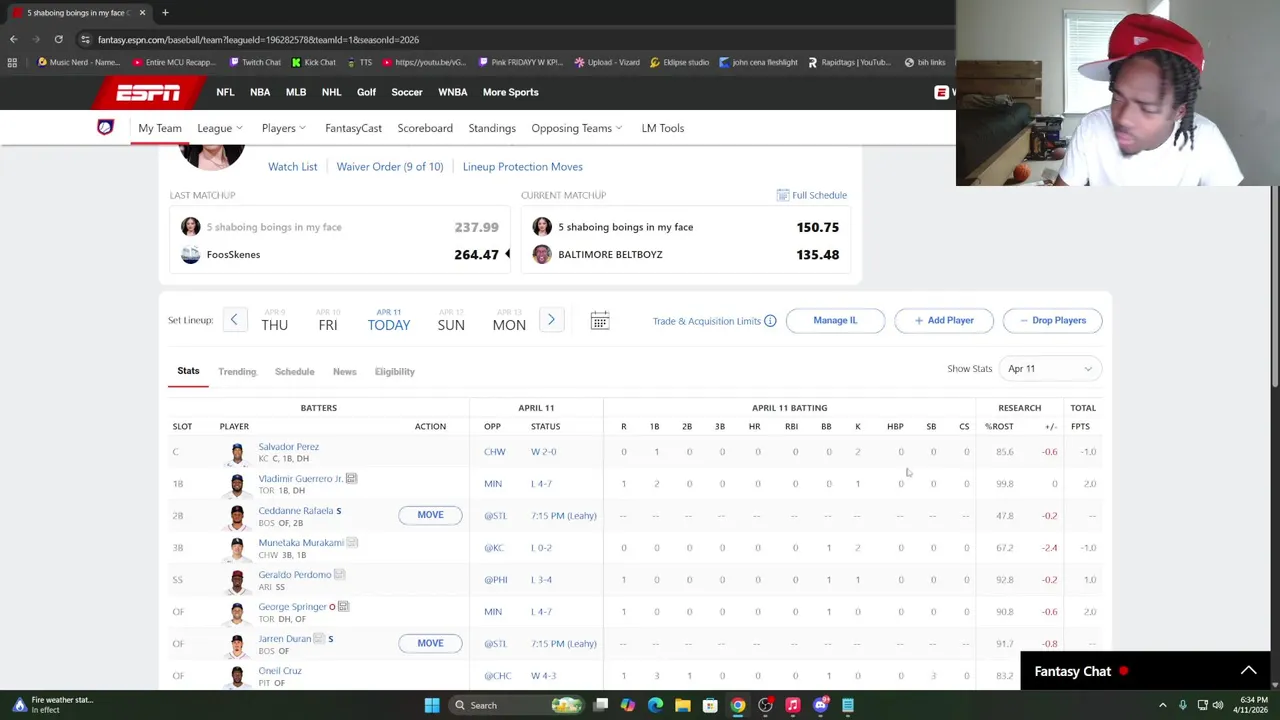The image size is (1280, 720).
Task: Click the Manage IL button
Action: click(835, 320)
